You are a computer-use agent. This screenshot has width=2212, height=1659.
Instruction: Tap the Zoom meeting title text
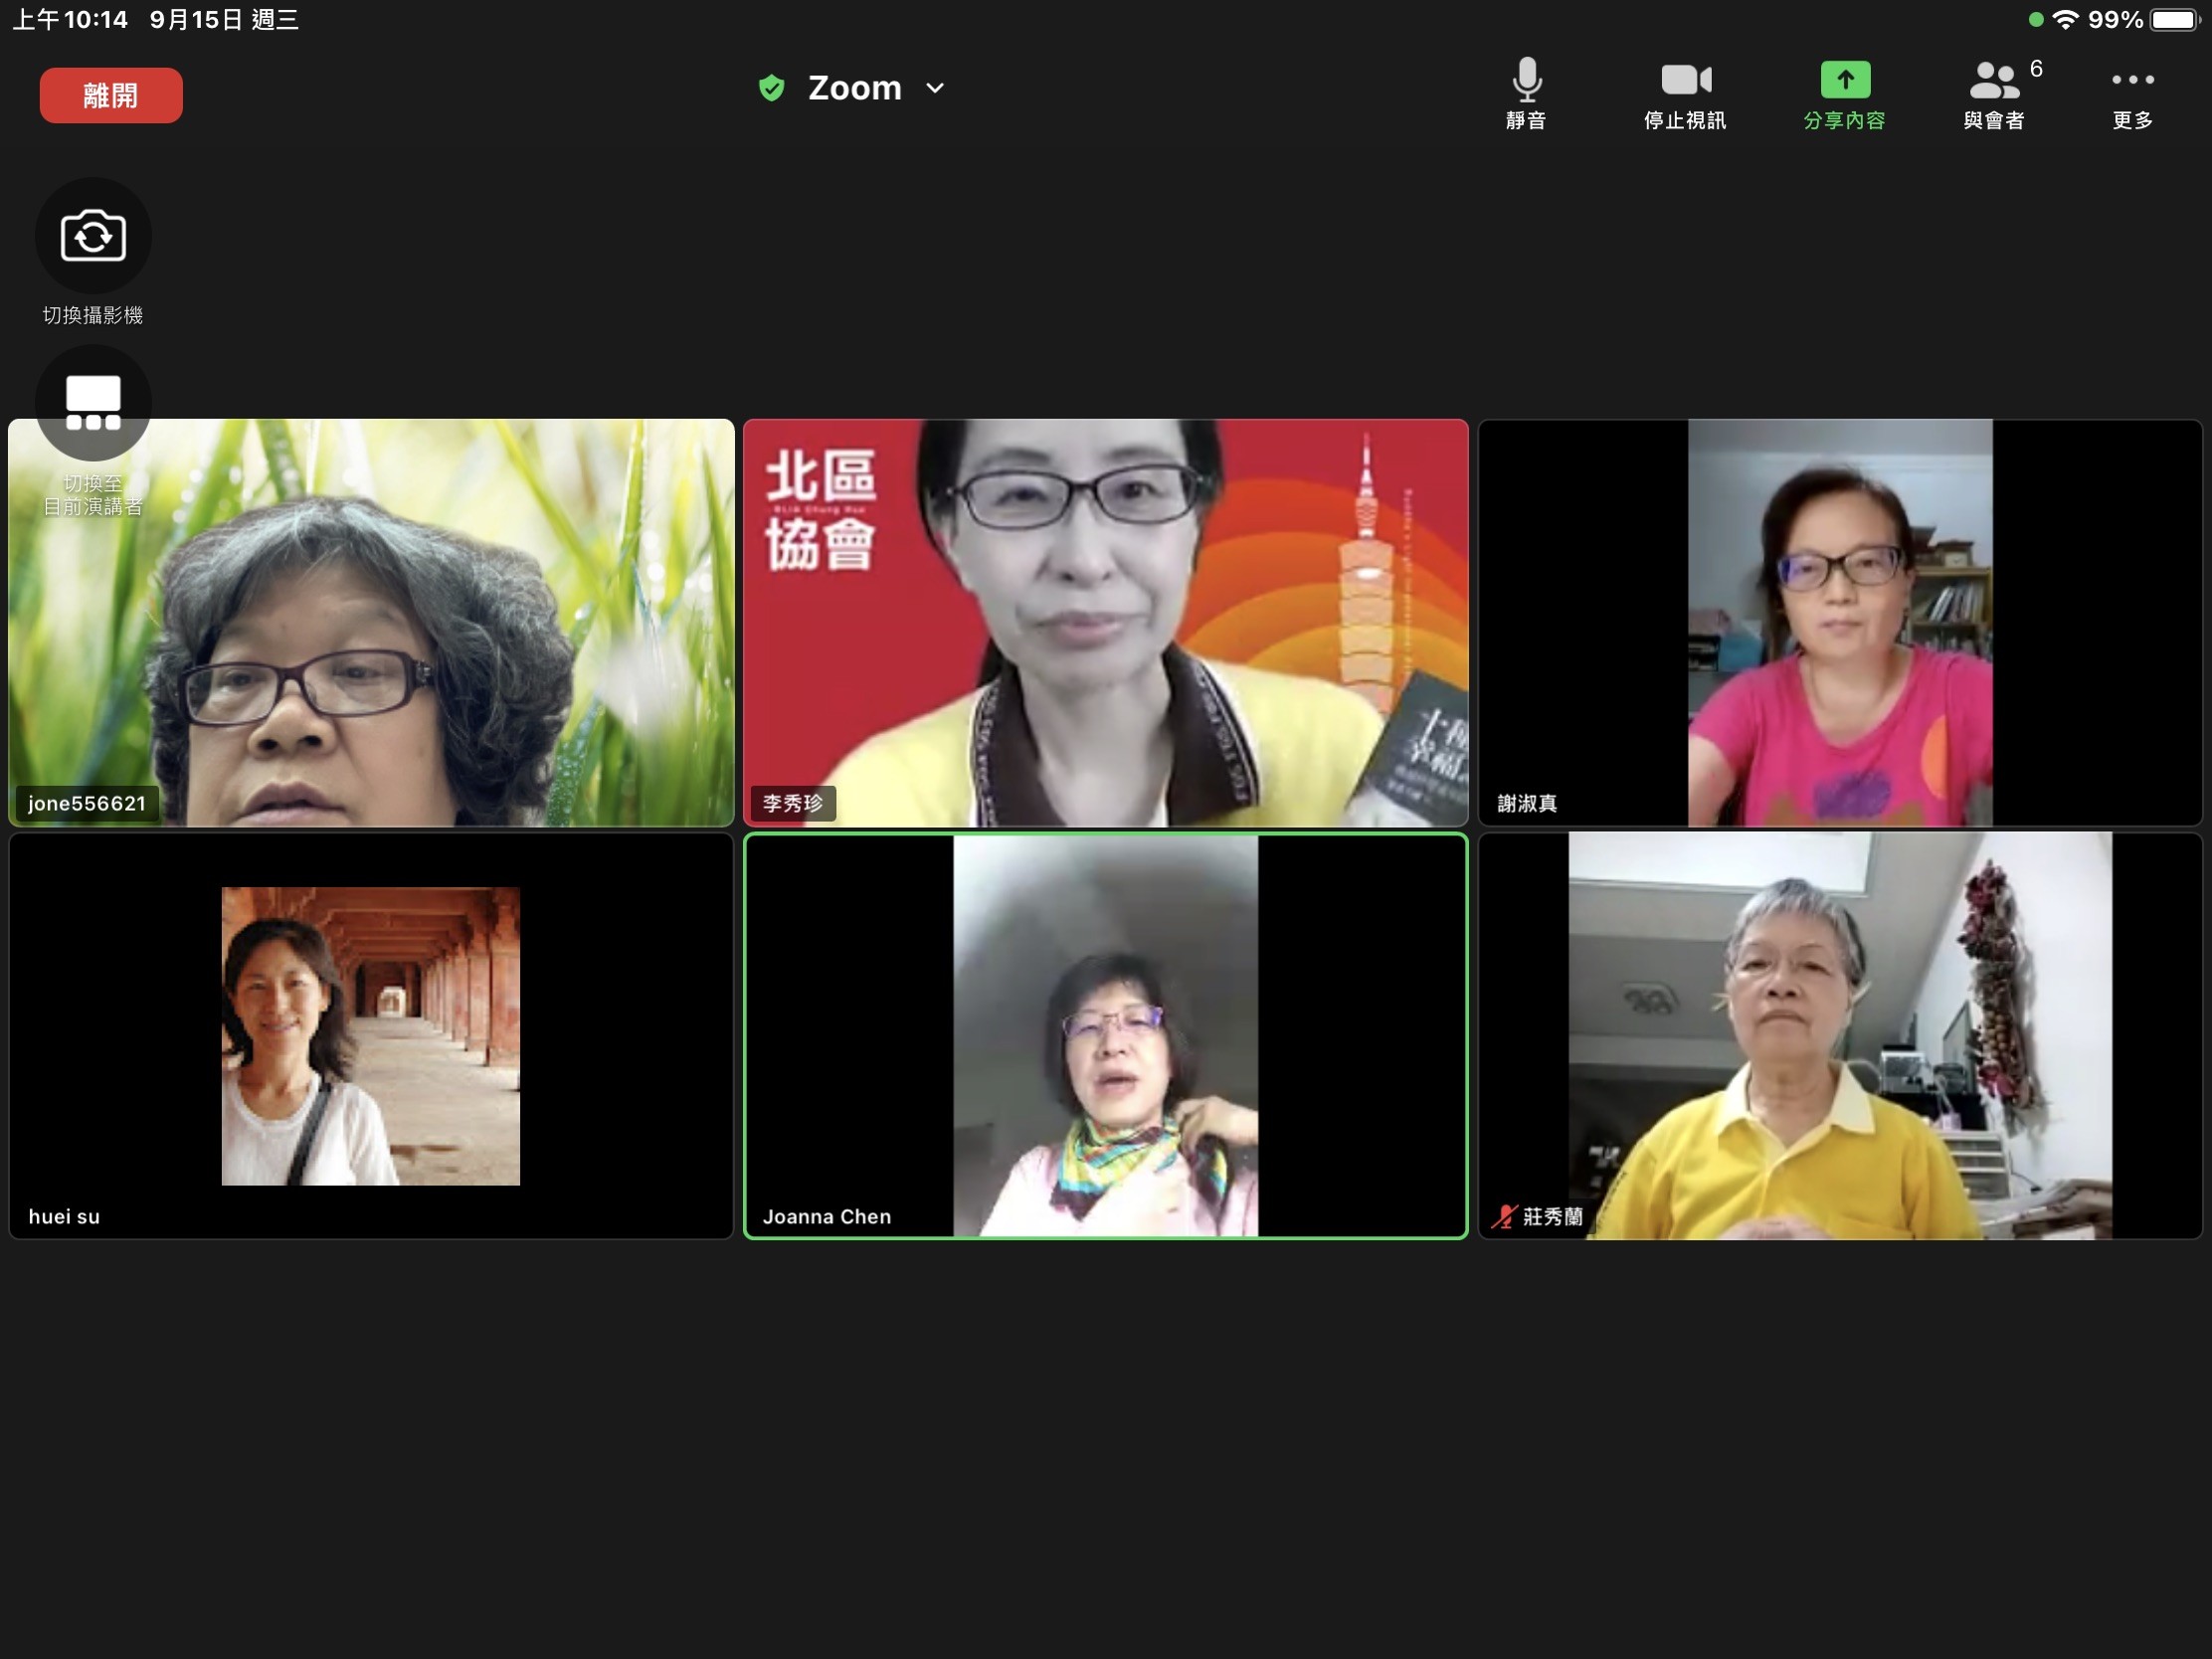[854, 88]
